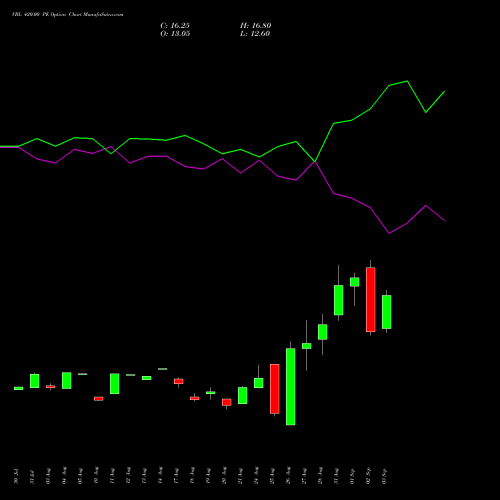500x500 pixels.
Task: Select the low value L: 12.60
Action: point(255,34)
